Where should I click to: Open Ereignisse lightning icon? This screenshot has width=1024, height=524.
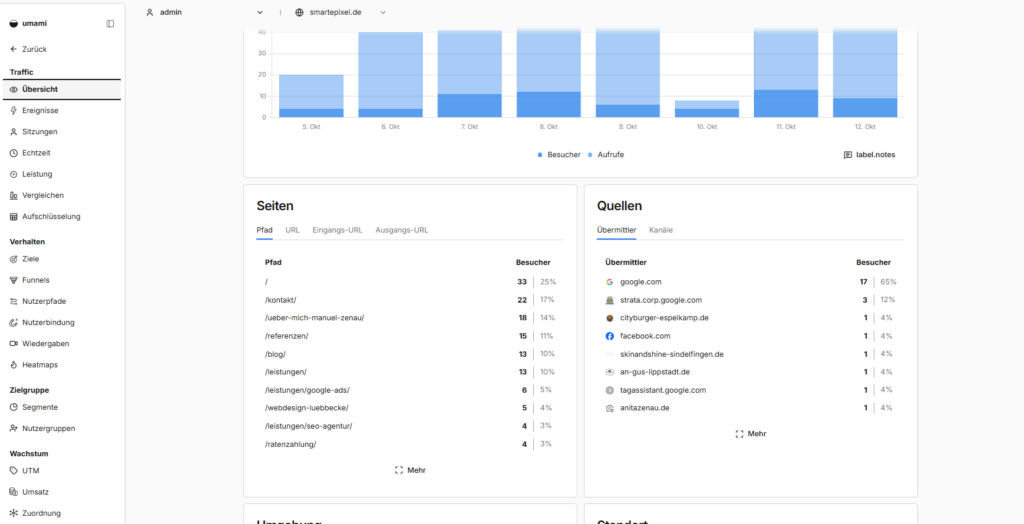pos(14,110)
